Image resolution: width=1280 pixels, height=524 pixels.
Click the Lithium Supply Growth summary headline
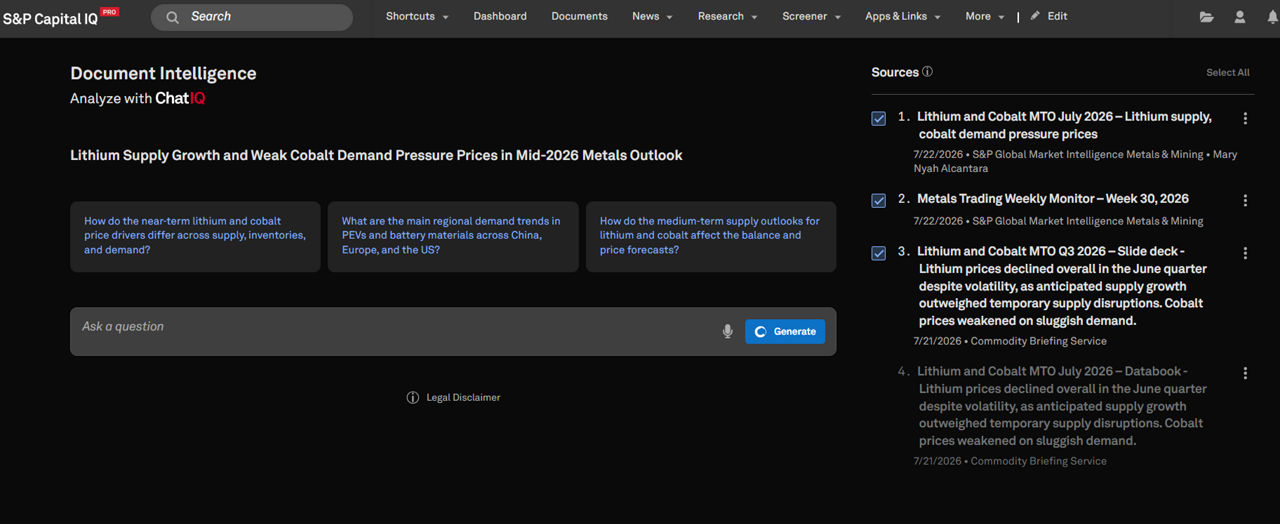coord(376,155)
